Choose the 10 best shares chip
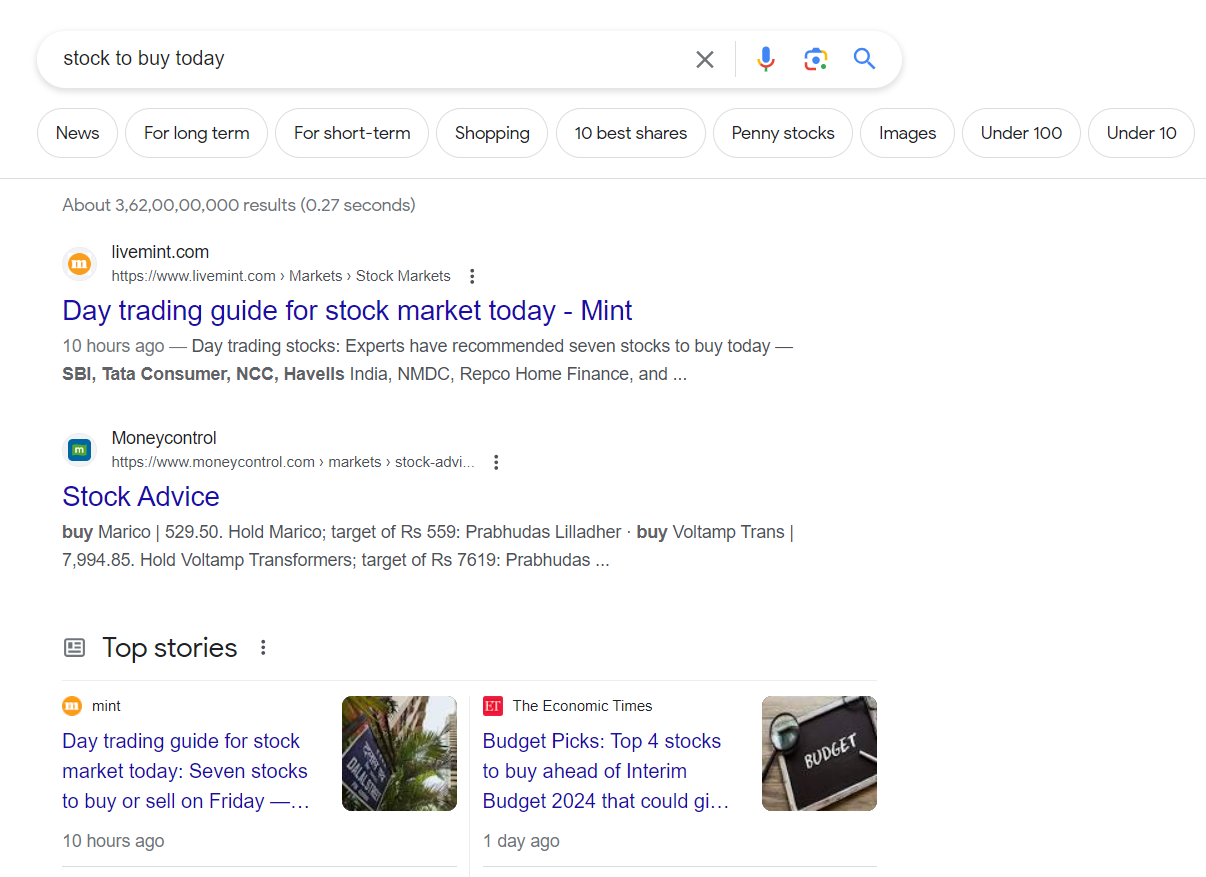The width and height of the screenshot is (1206, 877). [631, 133]
